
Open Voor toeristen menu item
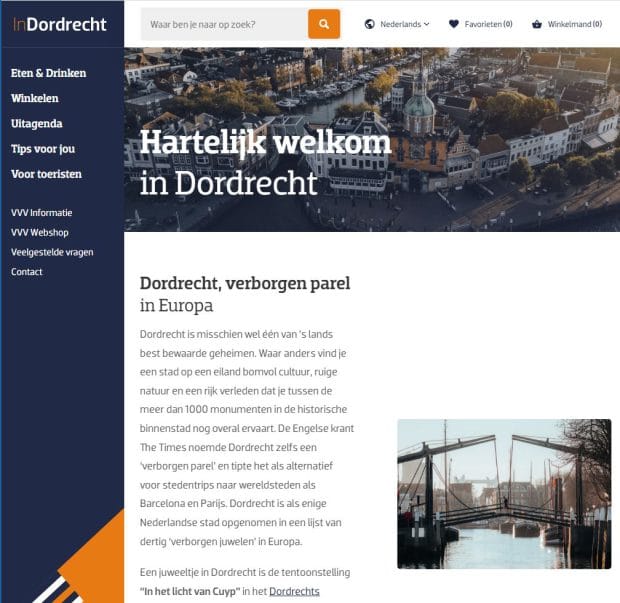coord(46,174)
